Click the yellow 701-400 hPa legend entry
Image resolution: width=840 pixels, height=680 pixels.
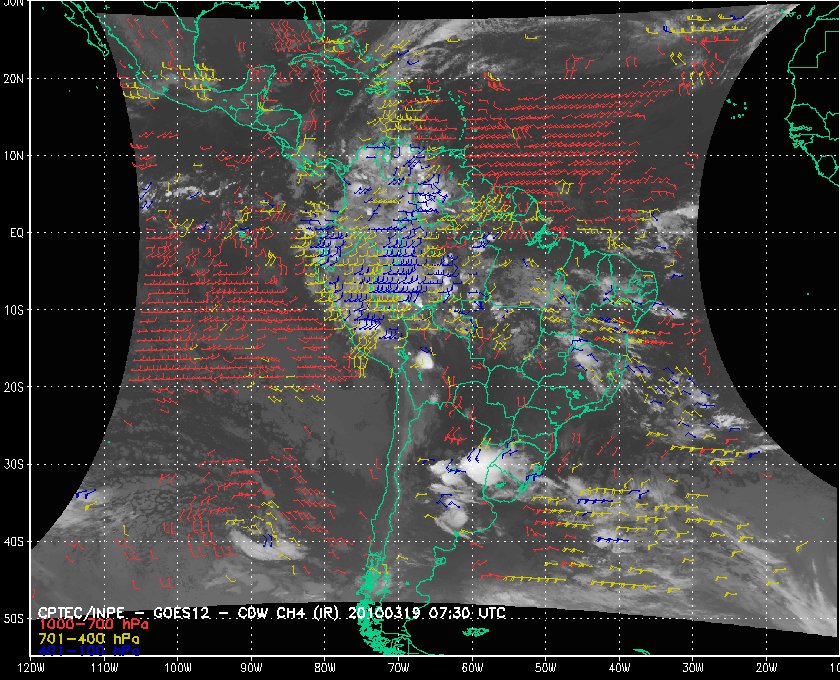point(88,639)
